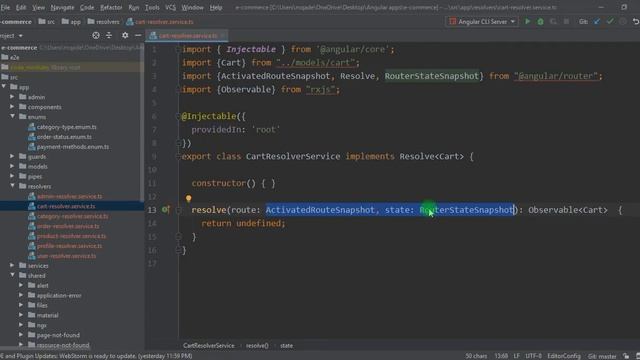Hide the Project tool window
The height and width of the screenshot is (360, 640).
(x=138, y=36)
